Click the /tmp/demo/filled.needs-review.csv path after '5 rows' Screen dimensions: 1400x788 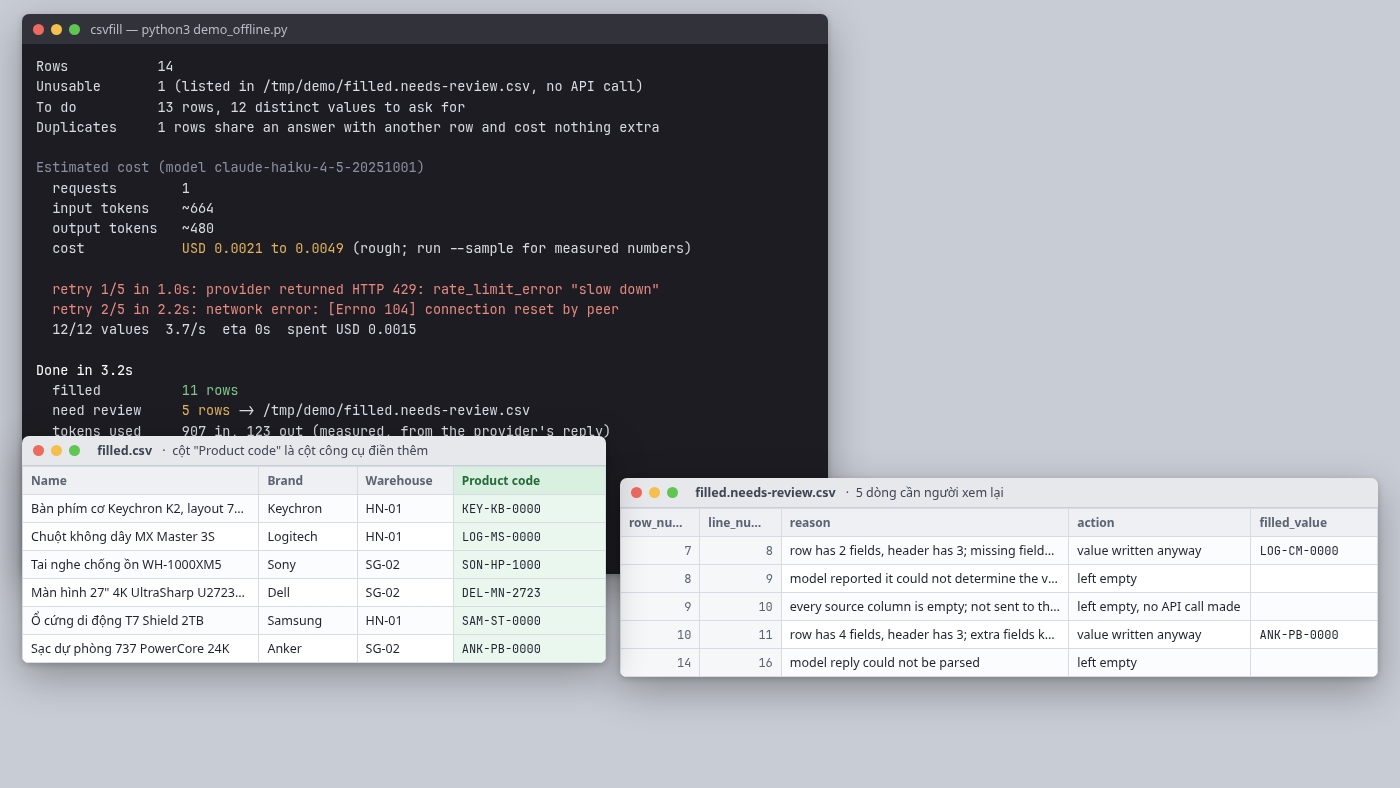click(x=397, y=411)
